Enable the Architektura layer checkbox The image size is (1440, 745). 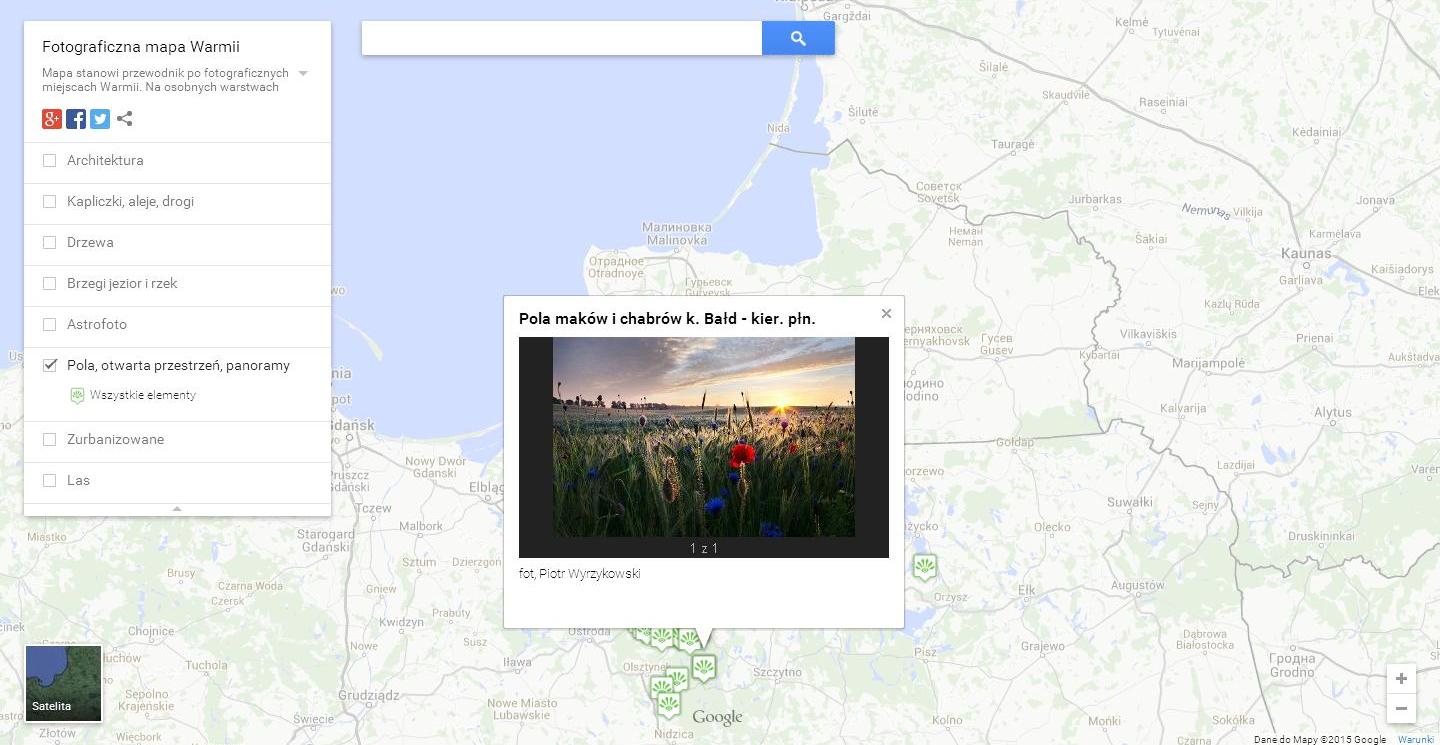(x=50, y=160)
